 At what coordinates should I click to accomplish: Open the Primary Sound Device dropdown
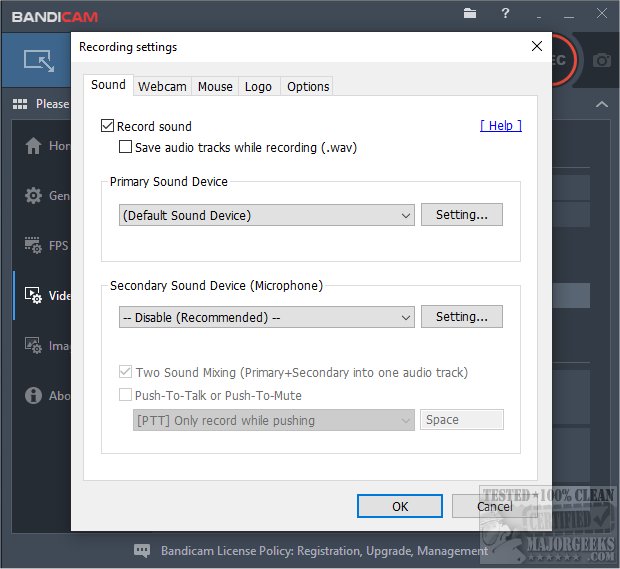[267, 215]
